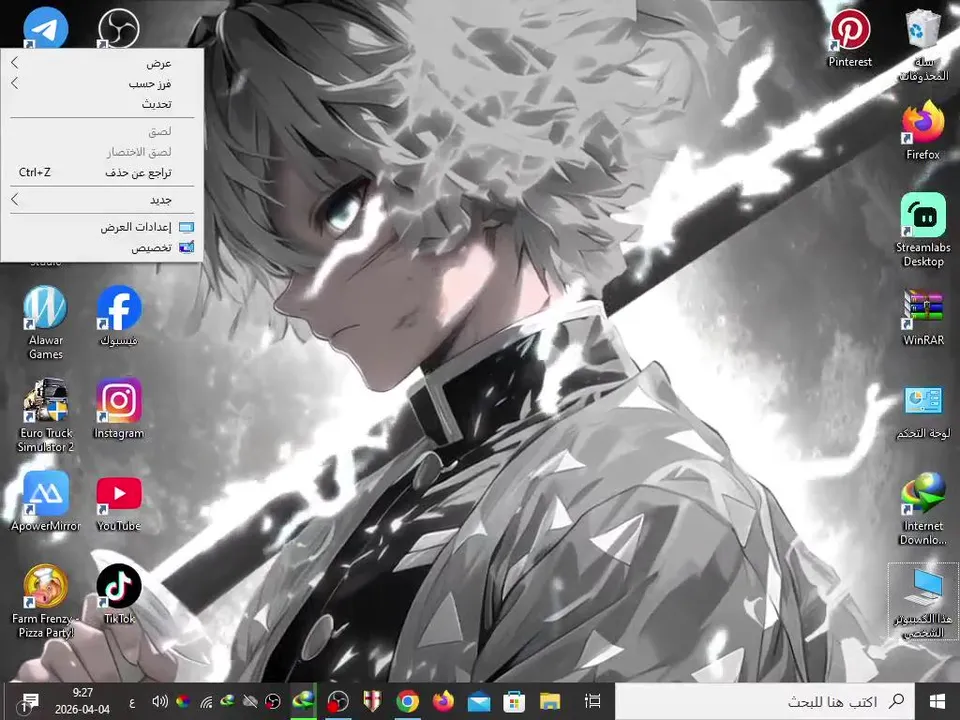This screenshot has height=720, width=960.
Task: Select the Control Panel (لوحة التحكم) icon
Action: [x=923, y=411]
